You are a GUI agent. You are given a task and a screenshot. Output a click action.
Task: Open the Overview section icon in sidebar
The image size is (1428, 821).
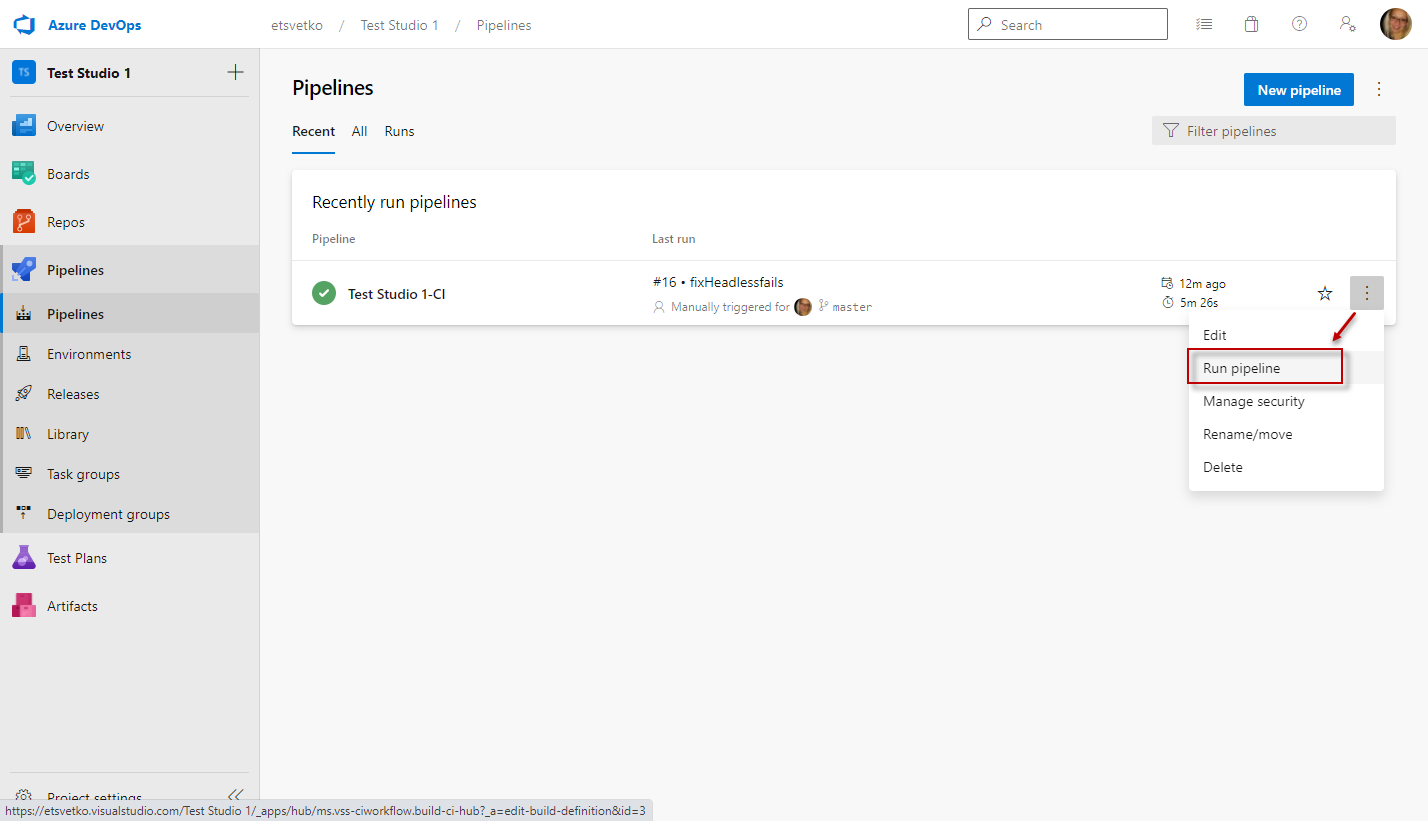pos(24,126)
